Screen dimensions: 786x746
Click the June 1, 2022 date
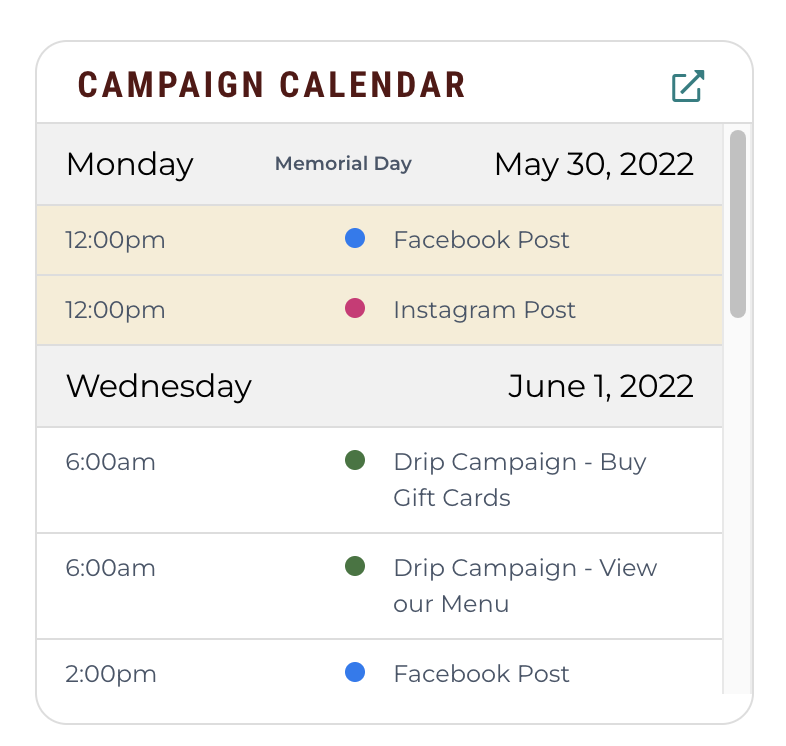click(x=601, y=387)
